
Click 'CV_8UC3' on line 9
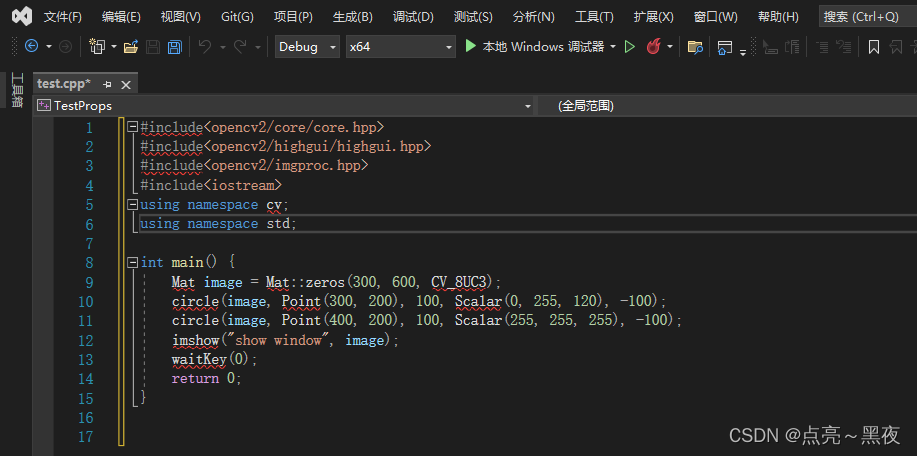pyautogui.click(x=458, y=282)
